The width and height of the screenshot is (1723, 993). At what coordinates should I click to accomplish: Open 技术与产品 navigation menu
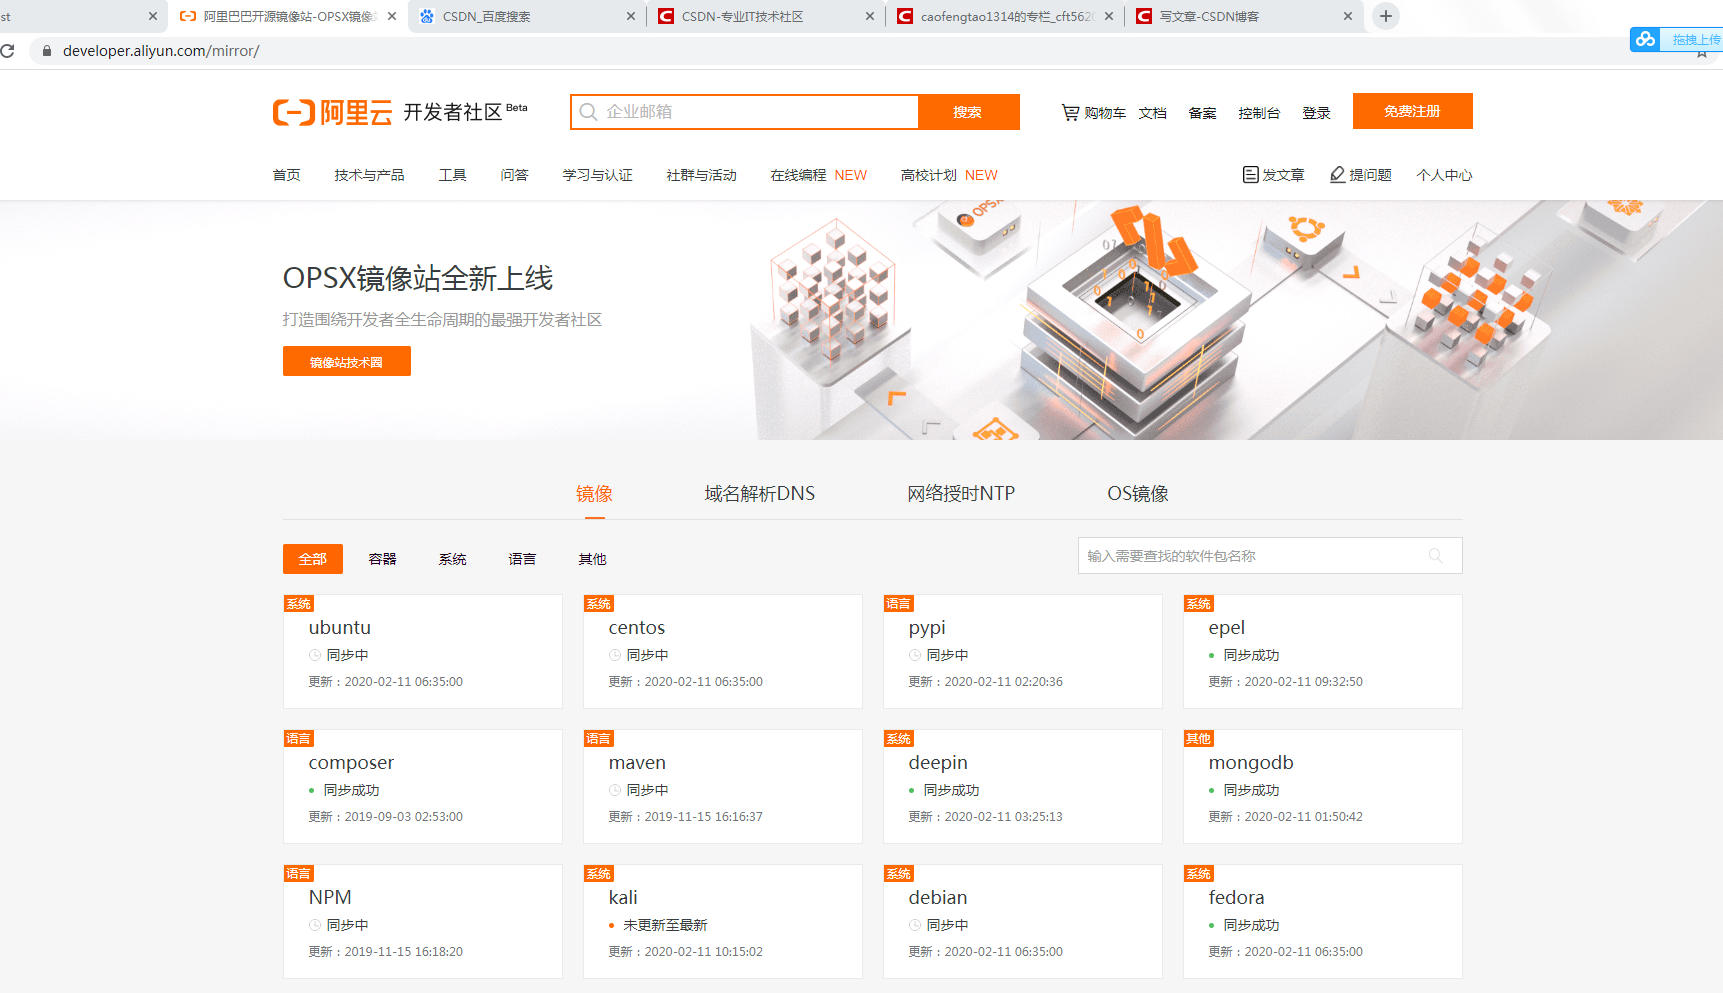click(x=369, y=175)
